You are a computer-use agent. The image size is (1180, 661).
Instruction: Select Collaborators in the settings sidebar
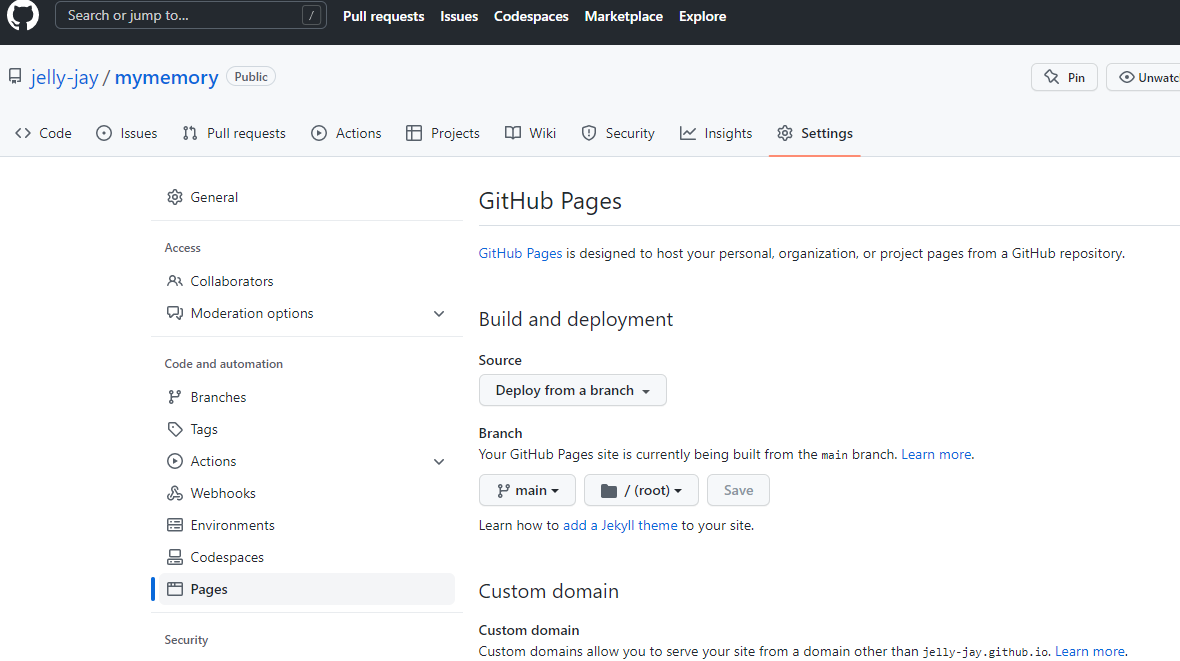pos(307,281)
